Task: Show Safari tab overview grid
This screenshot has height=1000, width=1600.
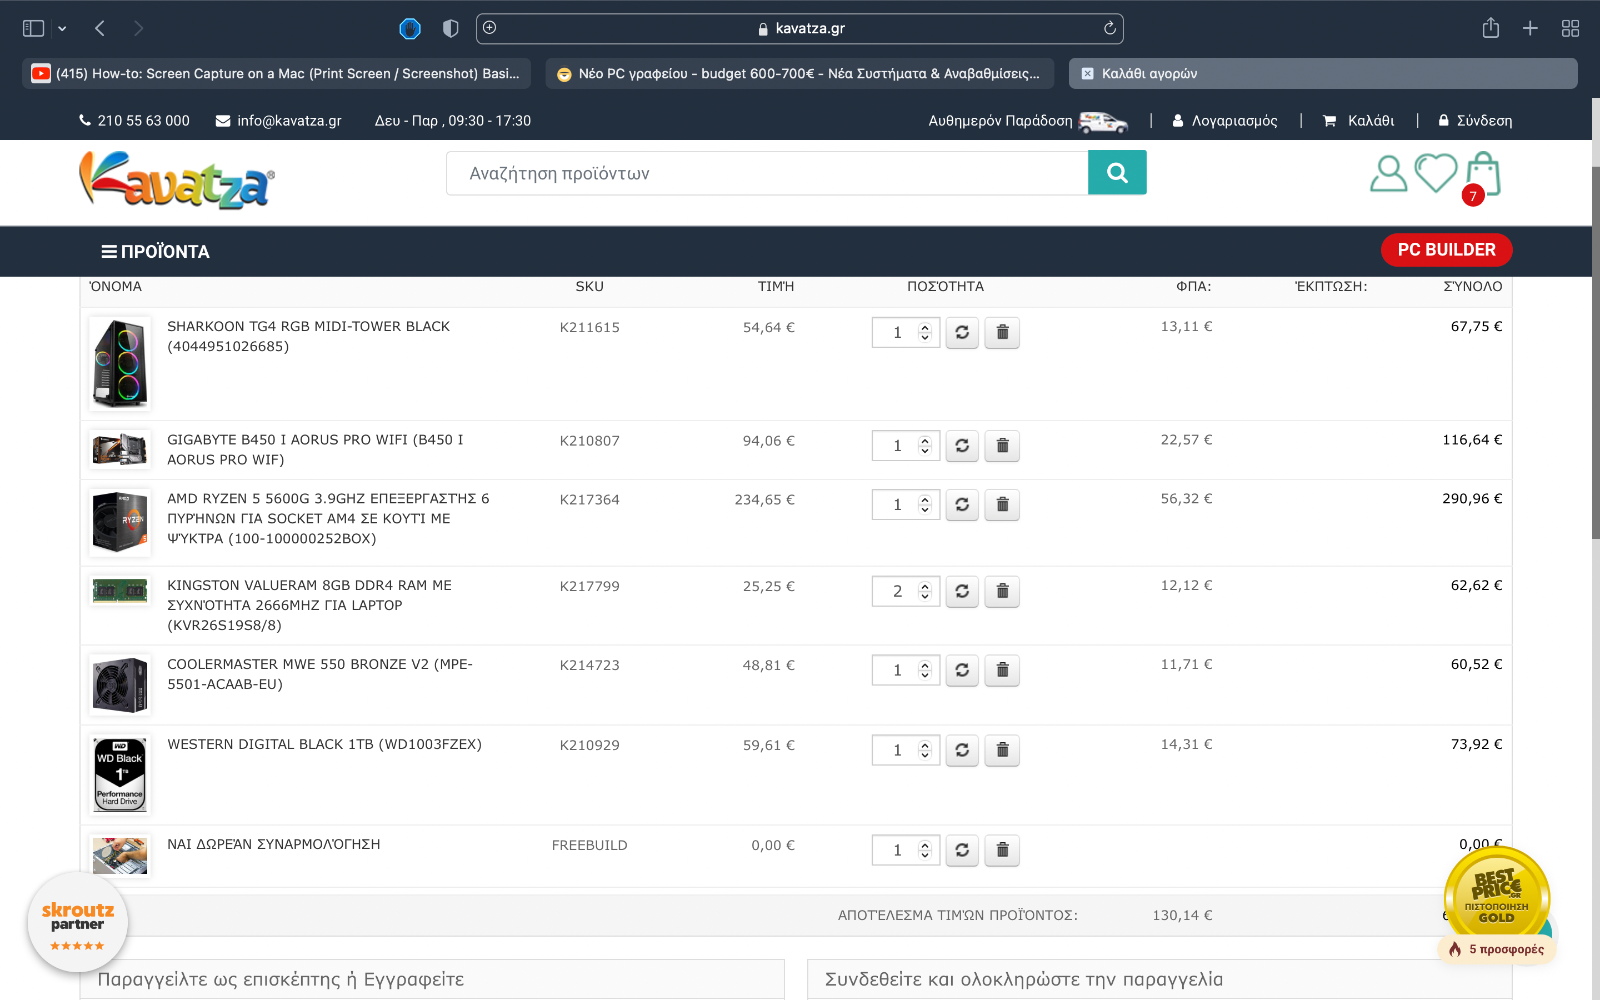Action: pos(1570,28)
